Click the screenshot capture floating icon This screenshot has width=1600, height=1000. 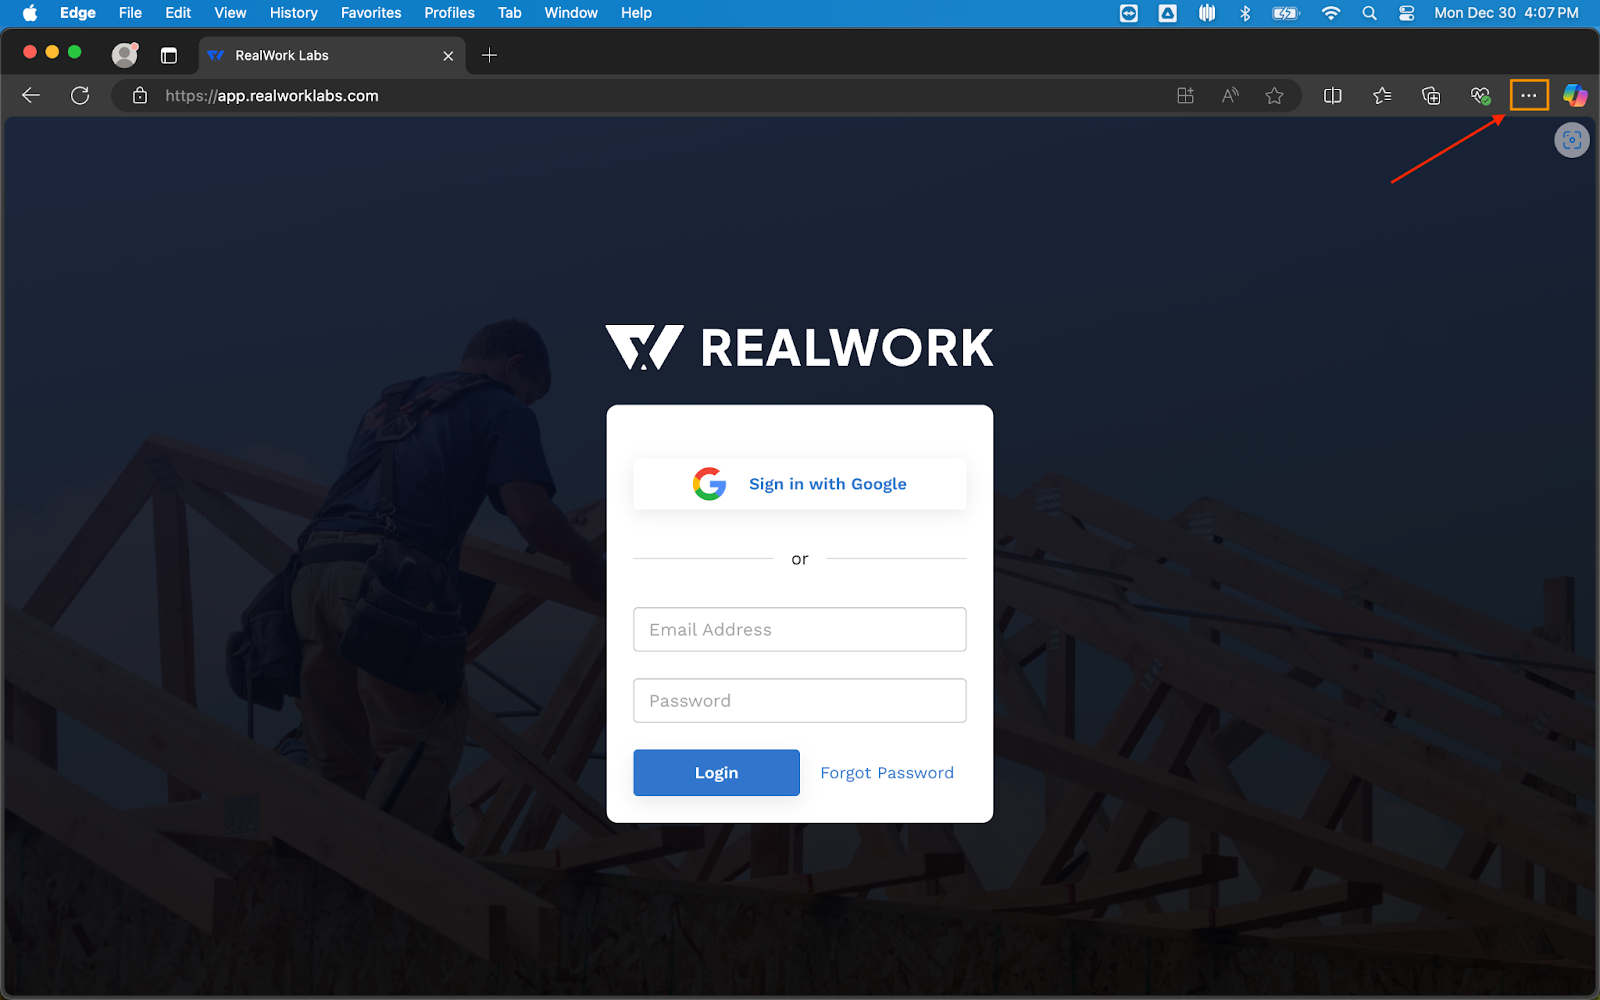tap(1572, 140)
